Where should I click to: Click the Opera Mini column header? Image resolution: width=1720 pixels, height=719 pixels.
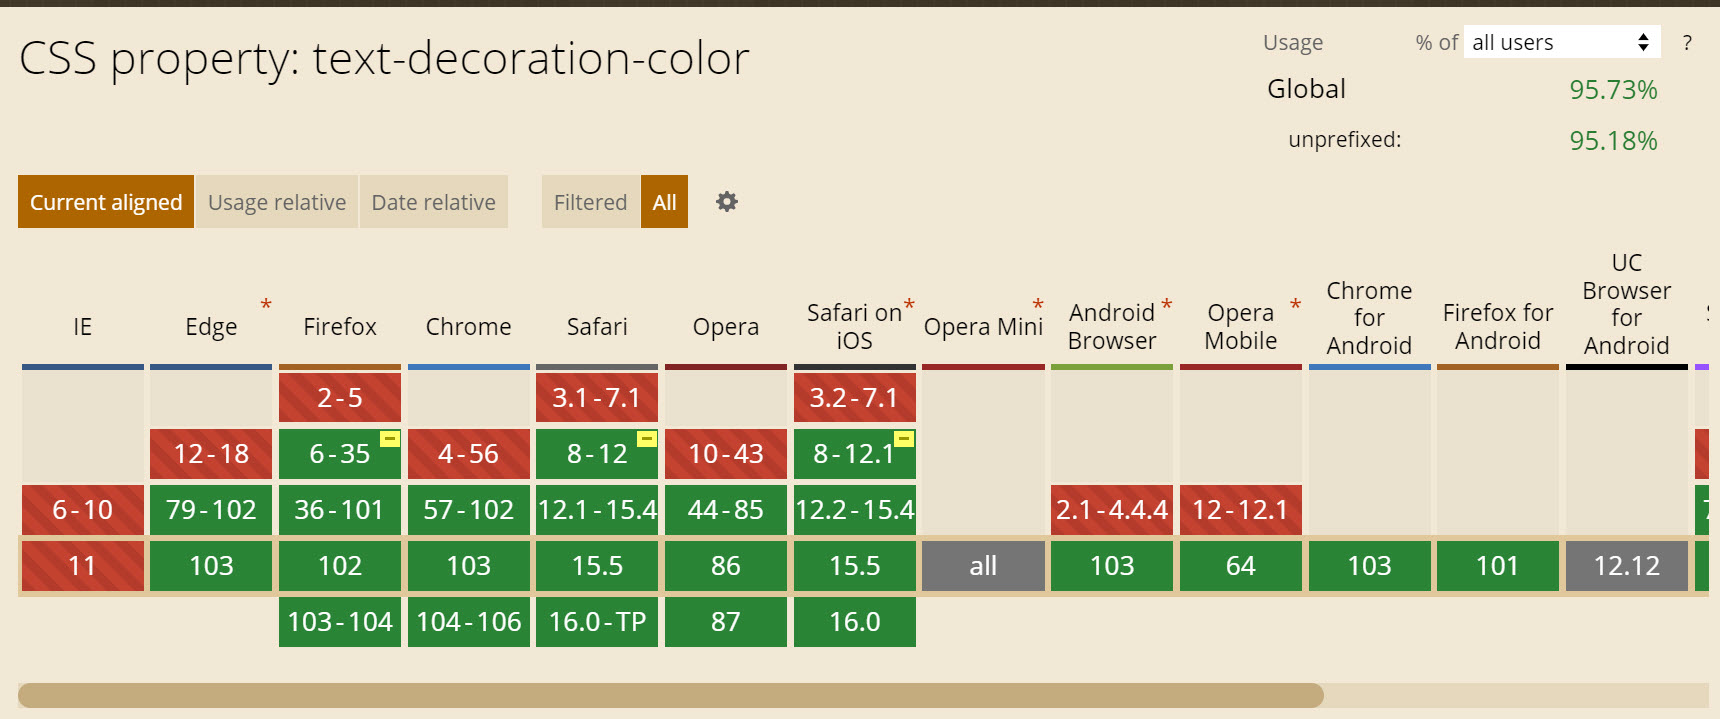point(983,327)
